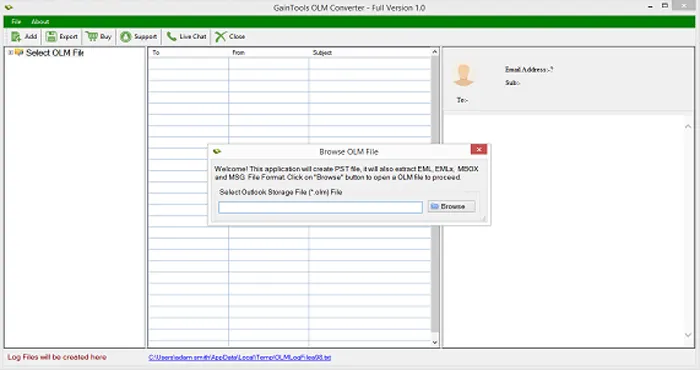Open Support from the toolbar
Viewport: 700px width, 370px height.
click(138, 37)
